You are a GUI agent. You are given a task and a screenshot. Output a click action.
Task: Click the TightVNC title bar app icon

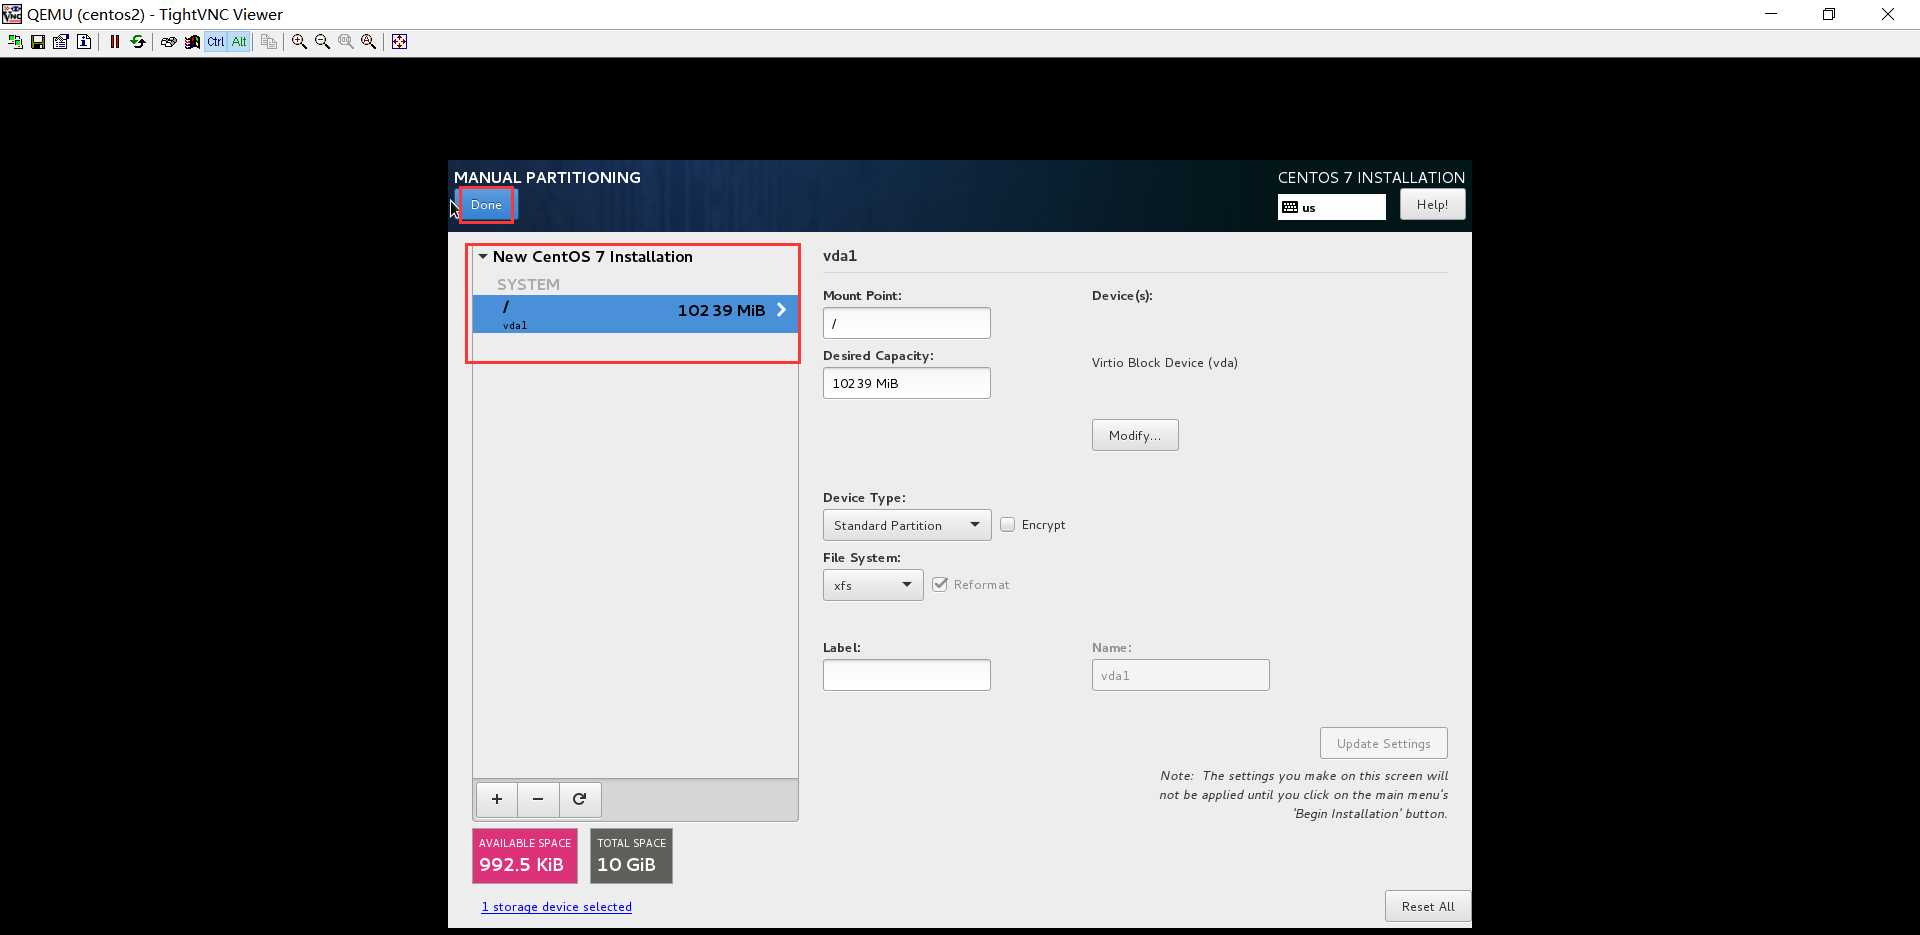click(x=12, y=14)
